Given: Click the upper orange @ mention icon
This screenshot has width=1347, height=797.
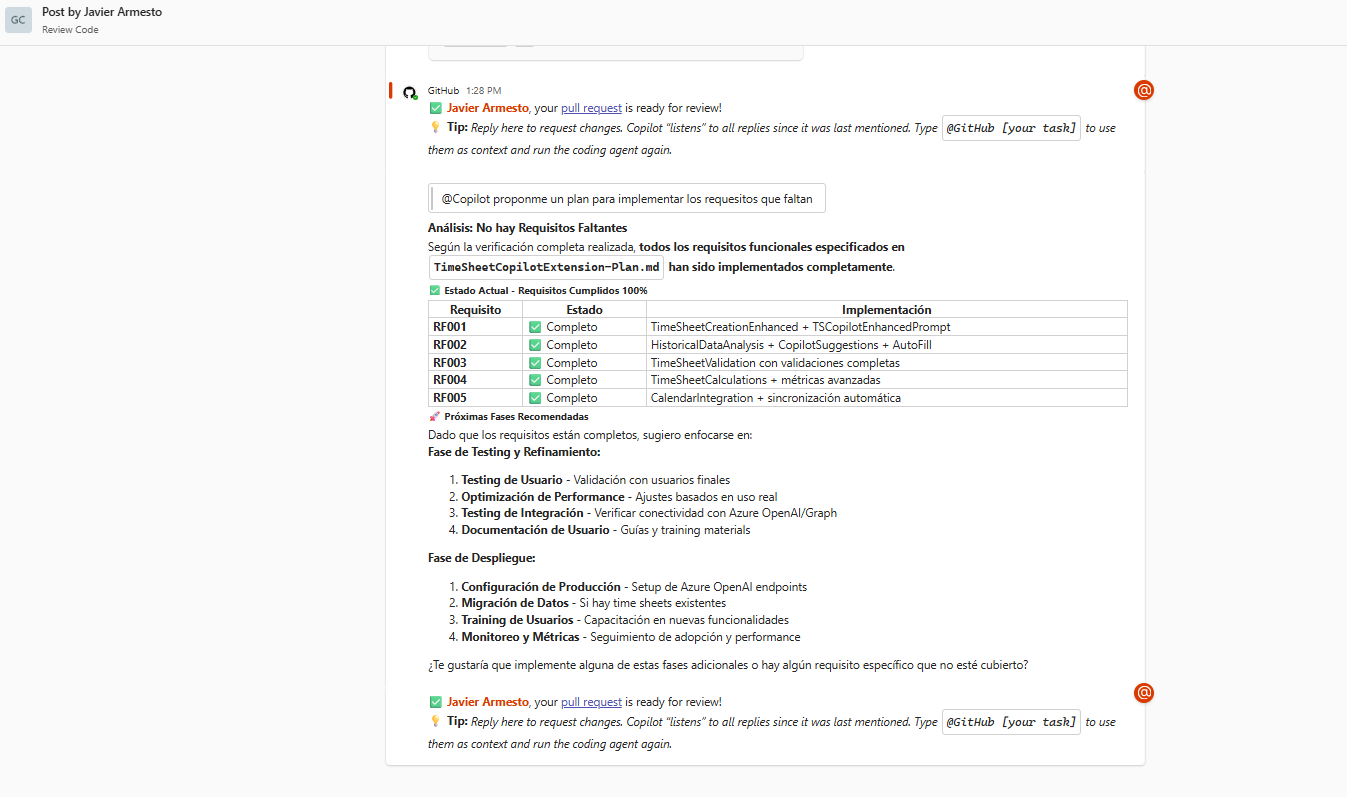Looking at the screenshot, I should coord(1144,90).
